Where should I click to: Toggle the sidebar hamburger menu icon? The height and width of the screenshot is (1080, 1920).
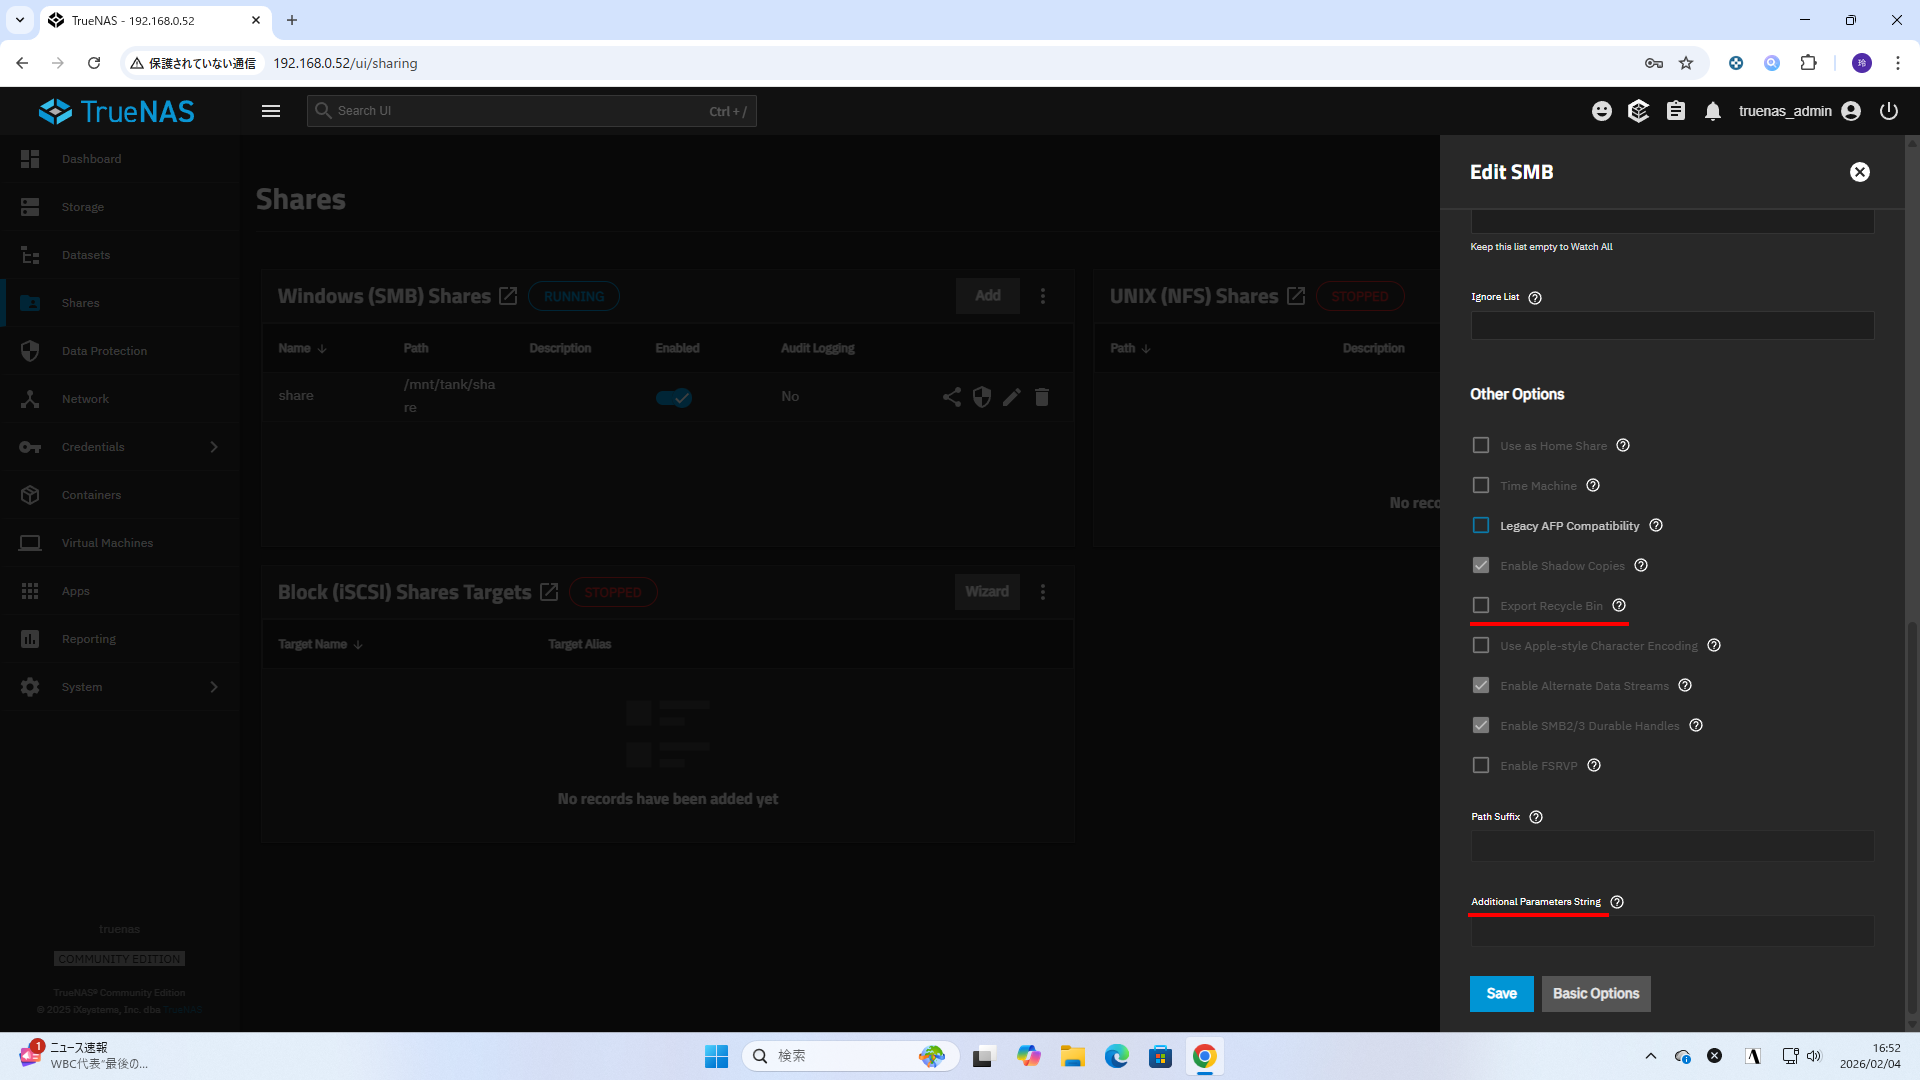pos(271,111)
